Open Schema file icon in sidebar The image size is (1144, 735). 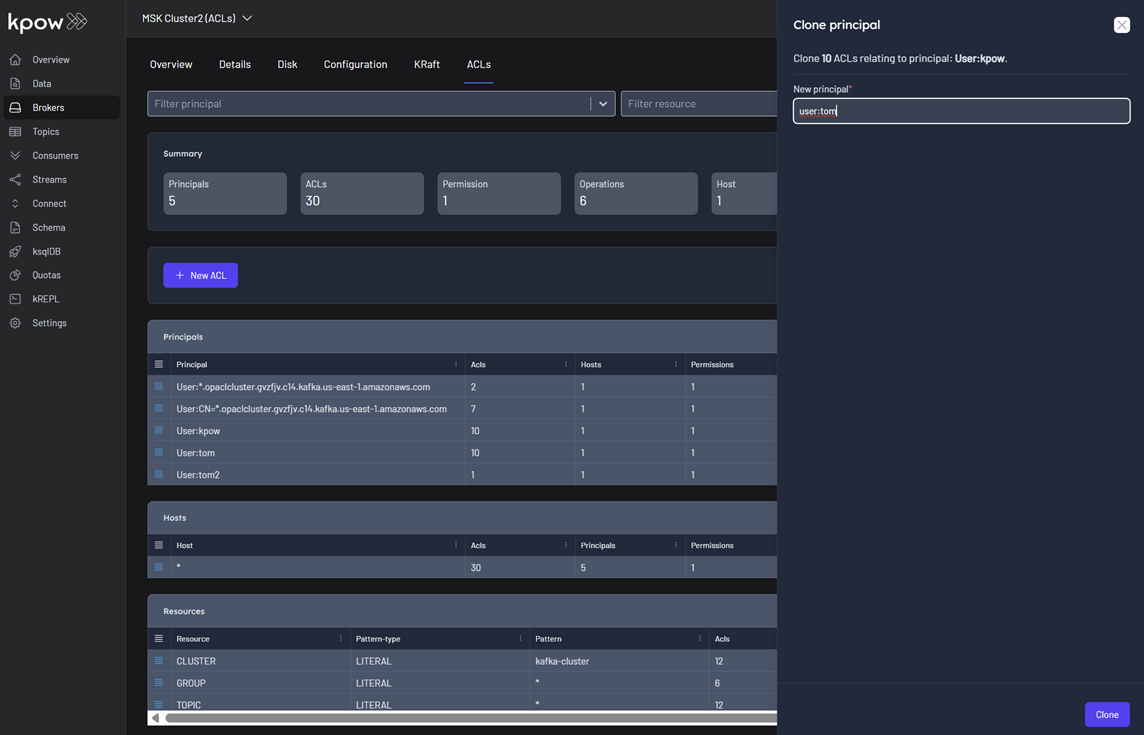tap(15, 228)
